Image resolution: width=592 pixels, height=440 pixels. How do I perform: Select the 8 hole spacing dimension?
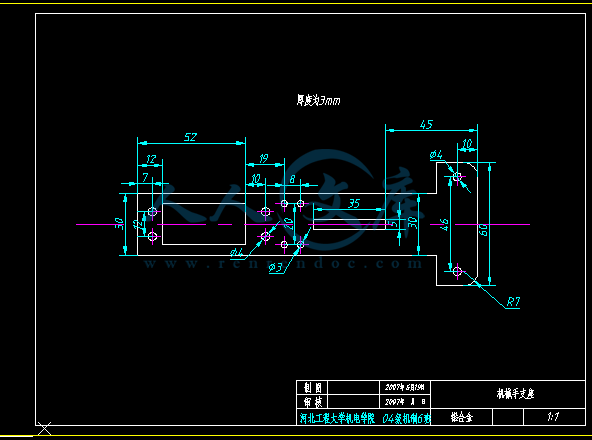(x=292, y=179)
